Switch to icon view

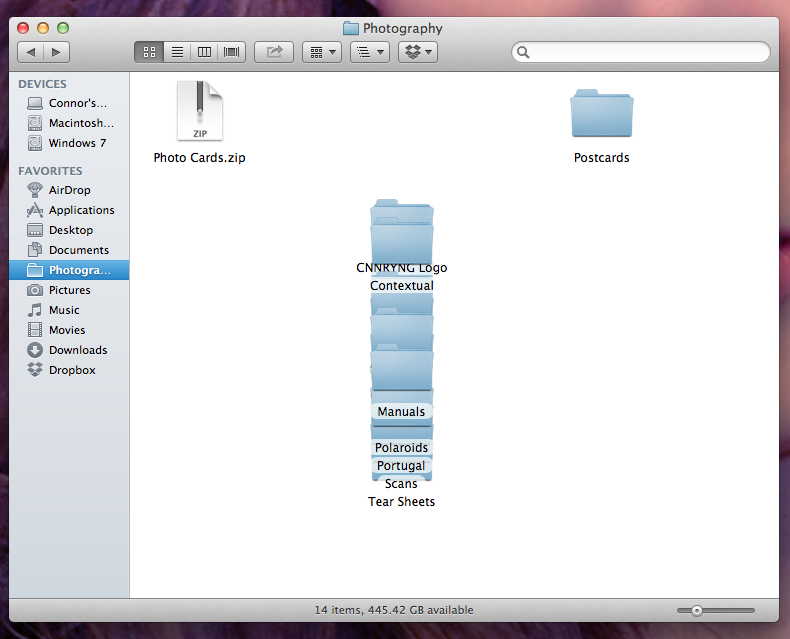point(149,52)
